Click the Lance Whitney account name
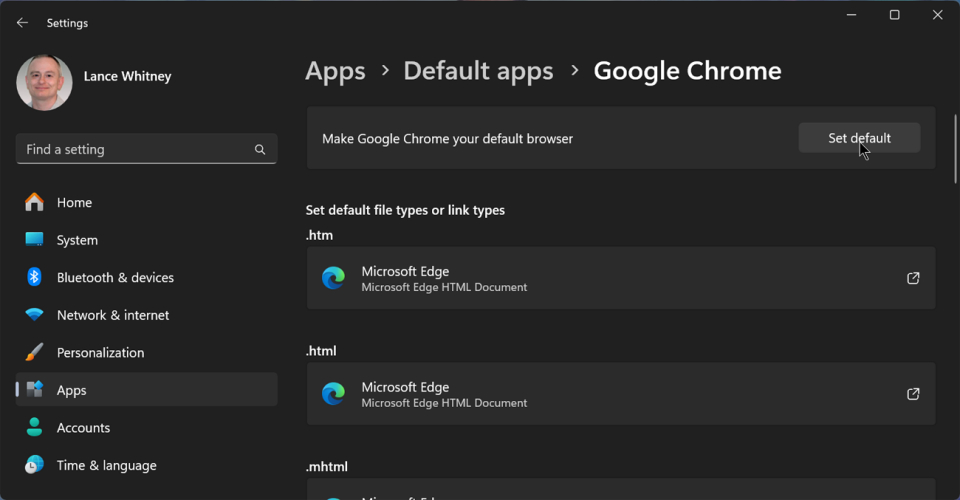The image size is (960, 500). pyautogui.click(x=127, y=76)
